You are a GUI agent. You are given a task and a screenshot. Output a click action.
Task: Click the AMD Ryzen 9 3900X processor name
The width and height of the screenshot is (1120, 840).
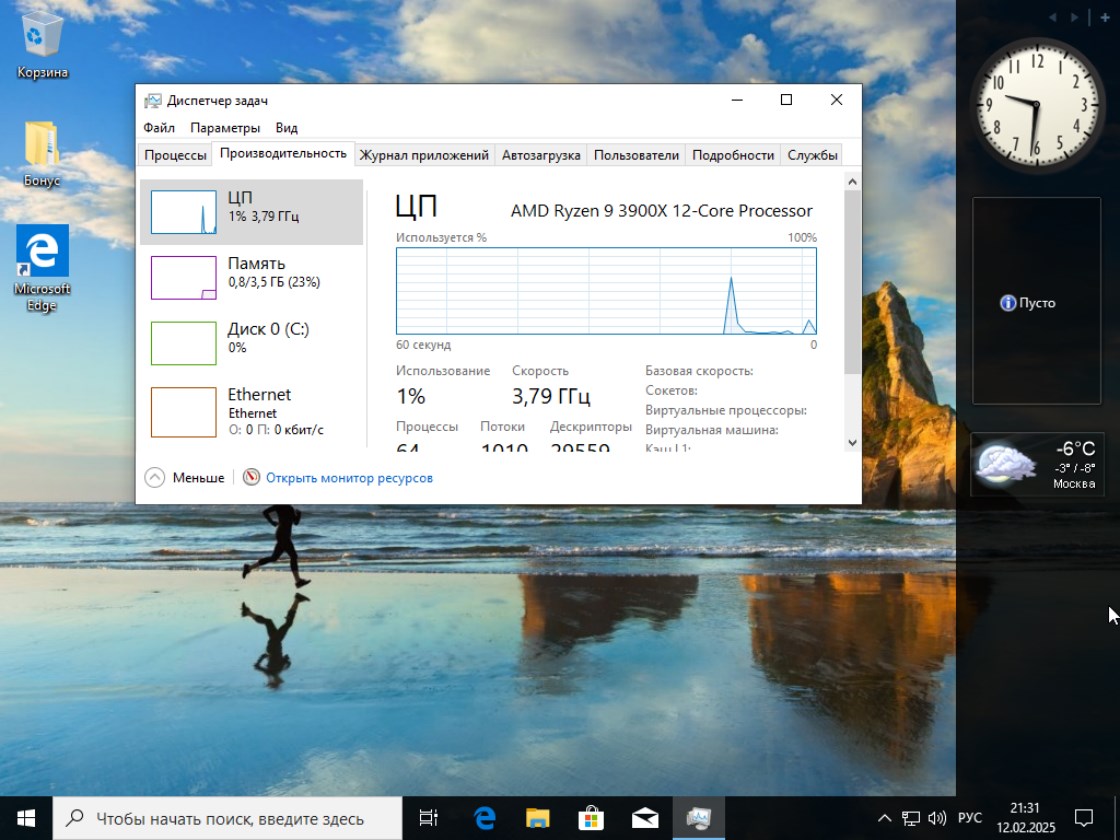661,211
